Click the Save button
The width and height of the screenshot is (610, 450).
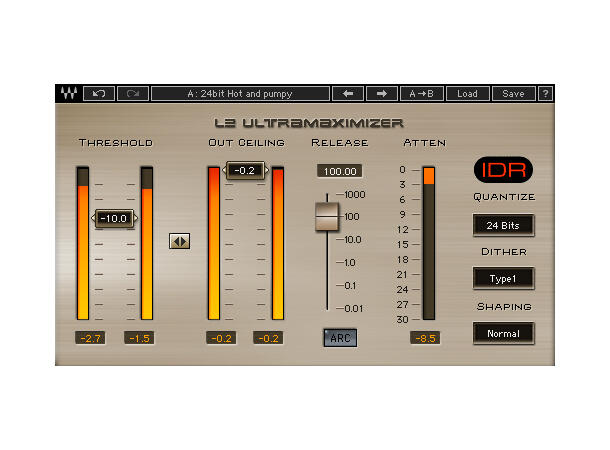click(x=514, y=94)
